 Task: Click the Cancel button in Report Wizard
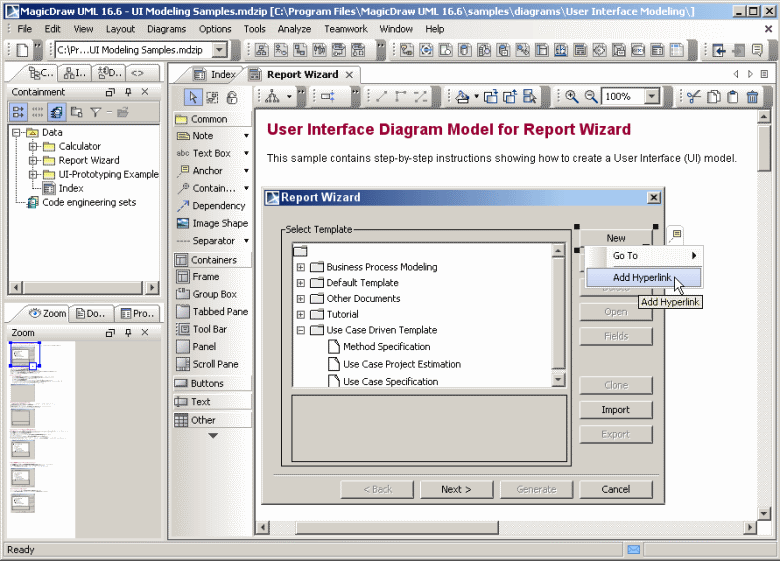click(x=616, y=489)
